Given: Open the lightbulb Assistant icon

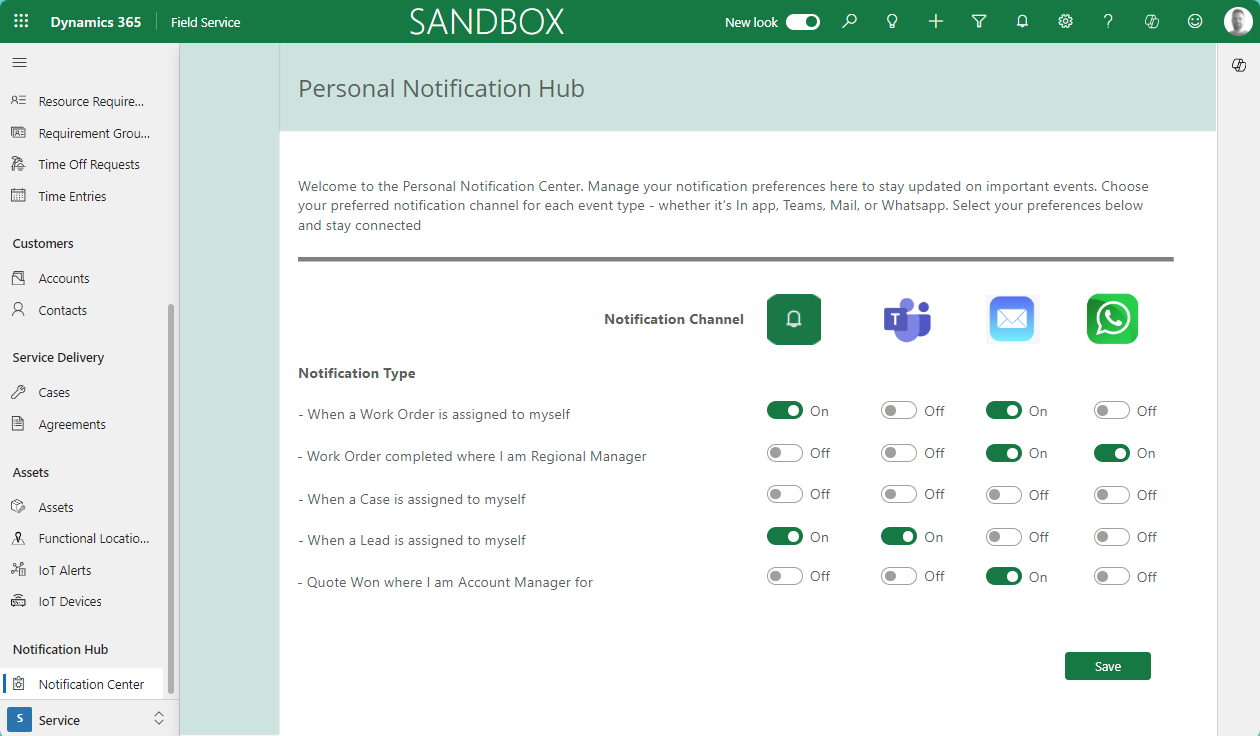Looking at the screenshot, I should [x=893, y=21].
